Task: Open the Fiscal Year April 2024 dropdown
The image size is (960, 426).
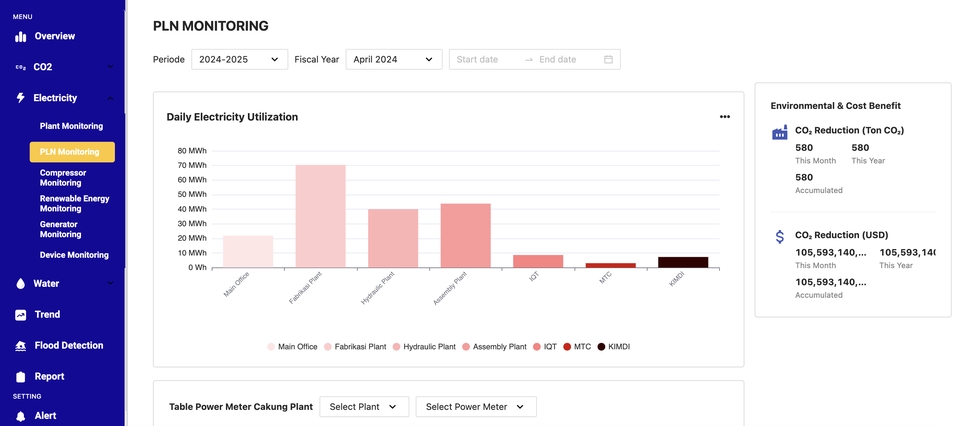Action: coord(394,59)
